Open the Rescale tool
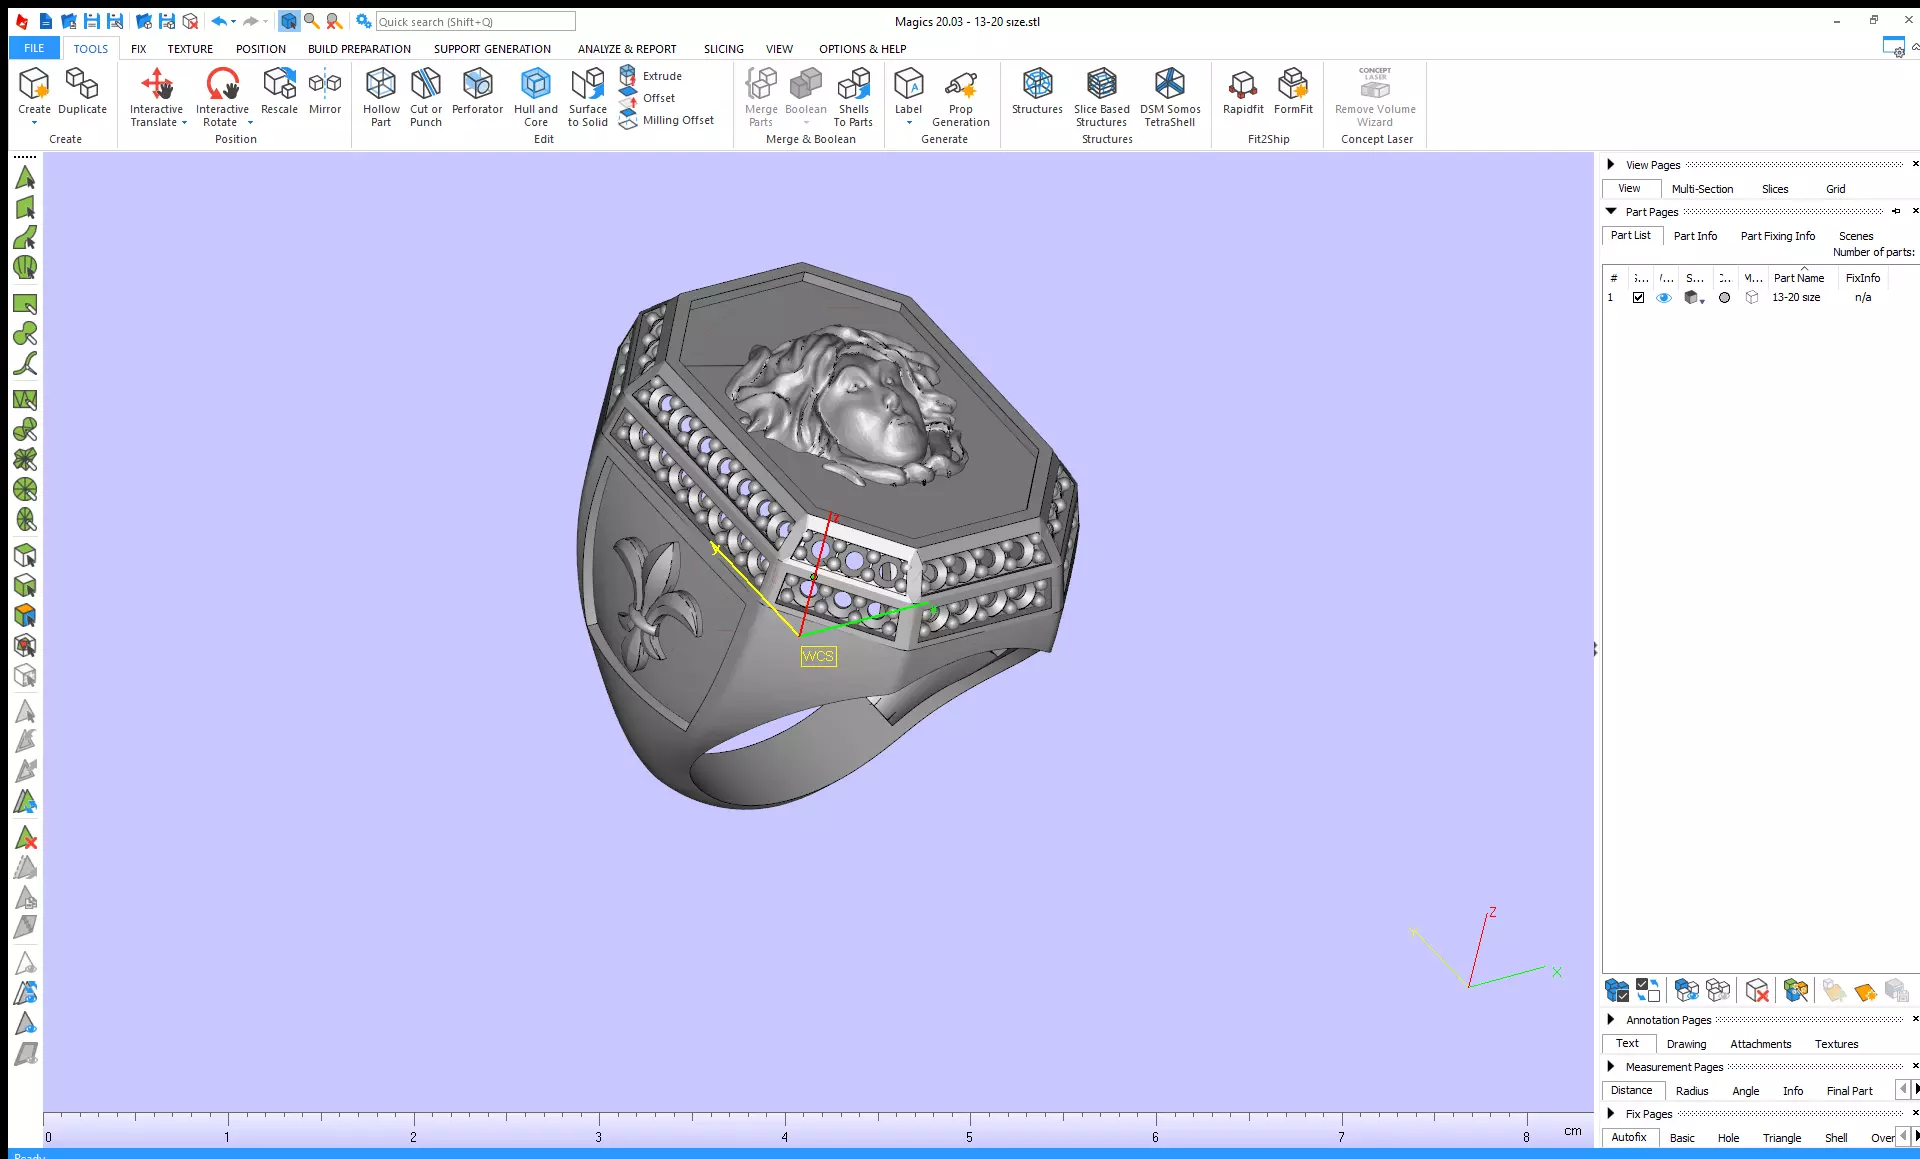The image size is (1920, 1159). pos(279,91)
